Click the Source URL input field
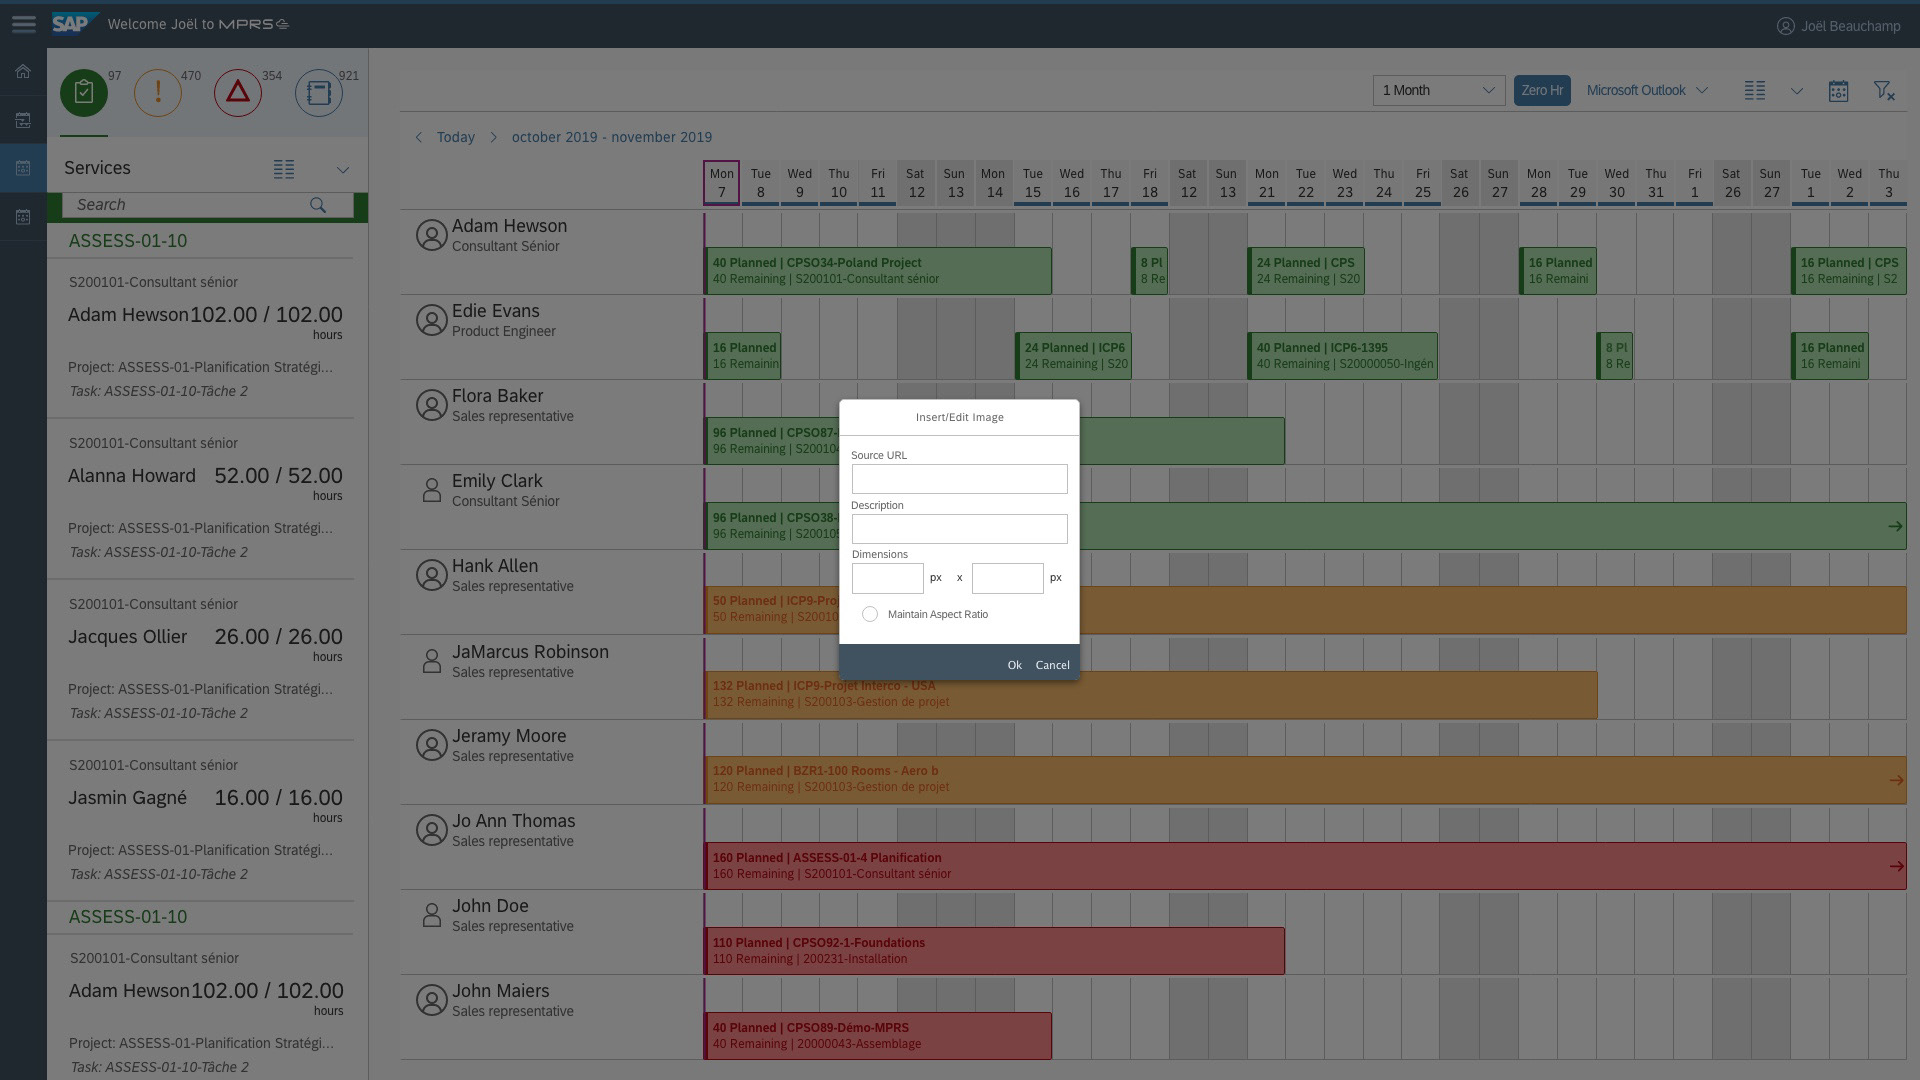 (959, 479)
